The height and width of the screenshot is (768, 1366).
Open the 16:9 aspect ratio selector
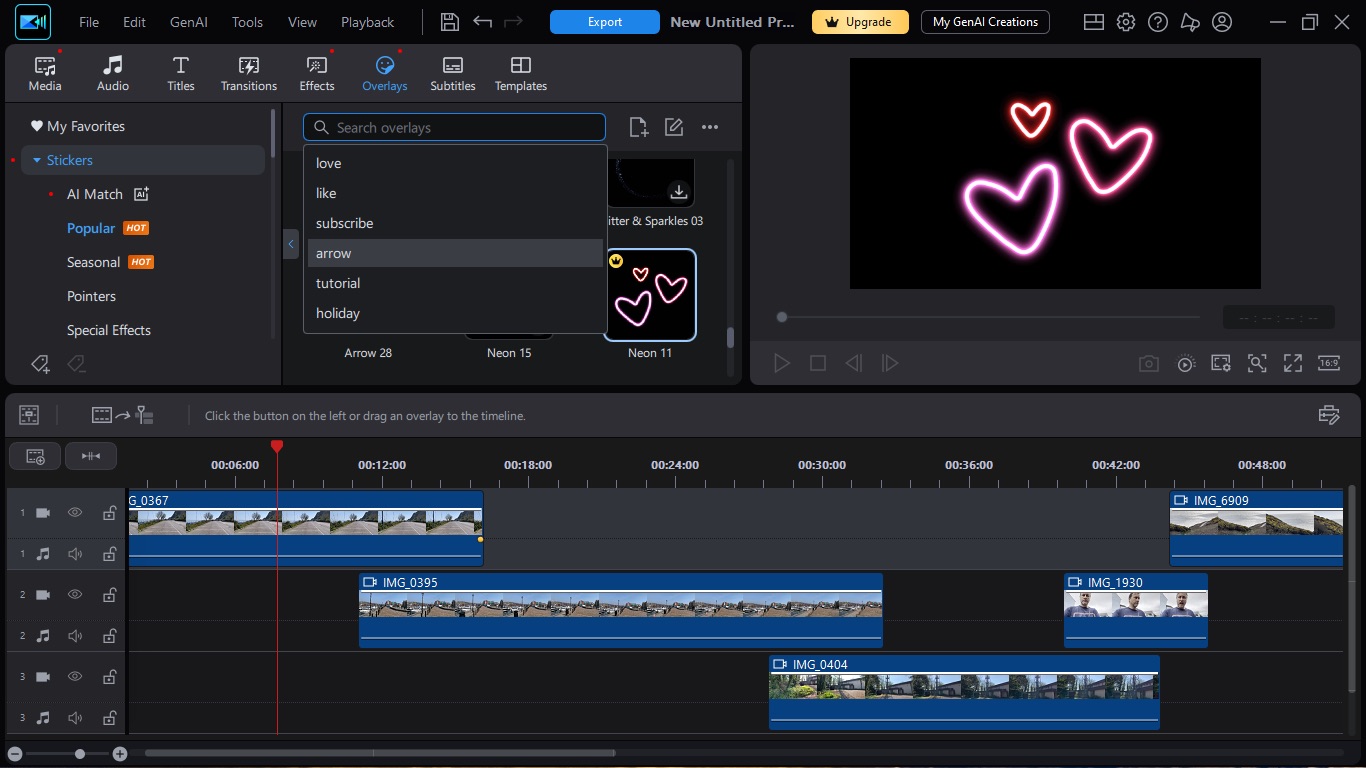tap(1328, 364)
